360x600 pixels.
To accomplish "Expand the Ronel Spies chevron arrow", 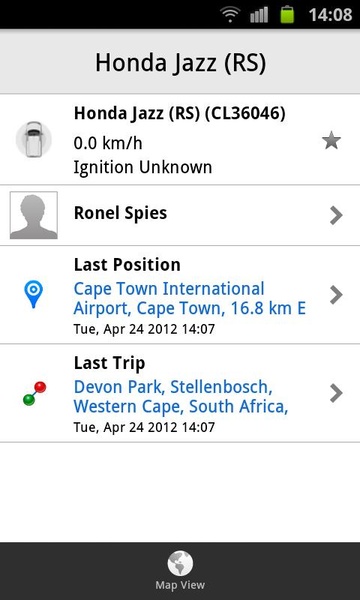I will [x=336, y=215].
